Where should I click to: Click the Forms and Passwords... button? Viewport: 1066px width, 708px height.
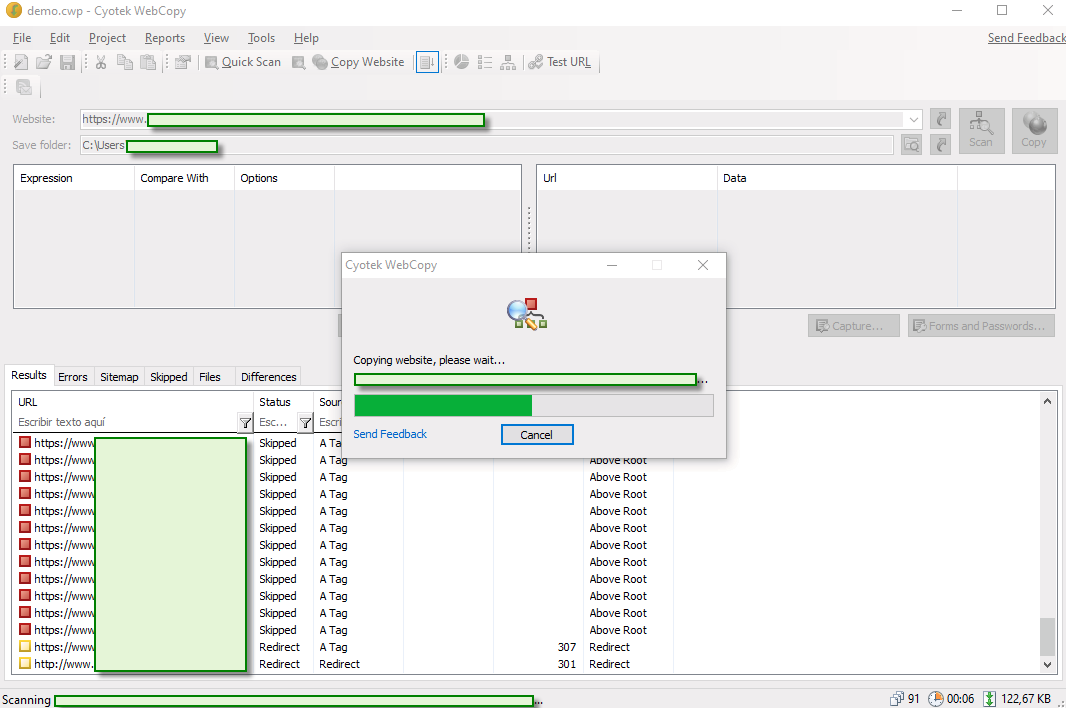[x=980, y=326]
